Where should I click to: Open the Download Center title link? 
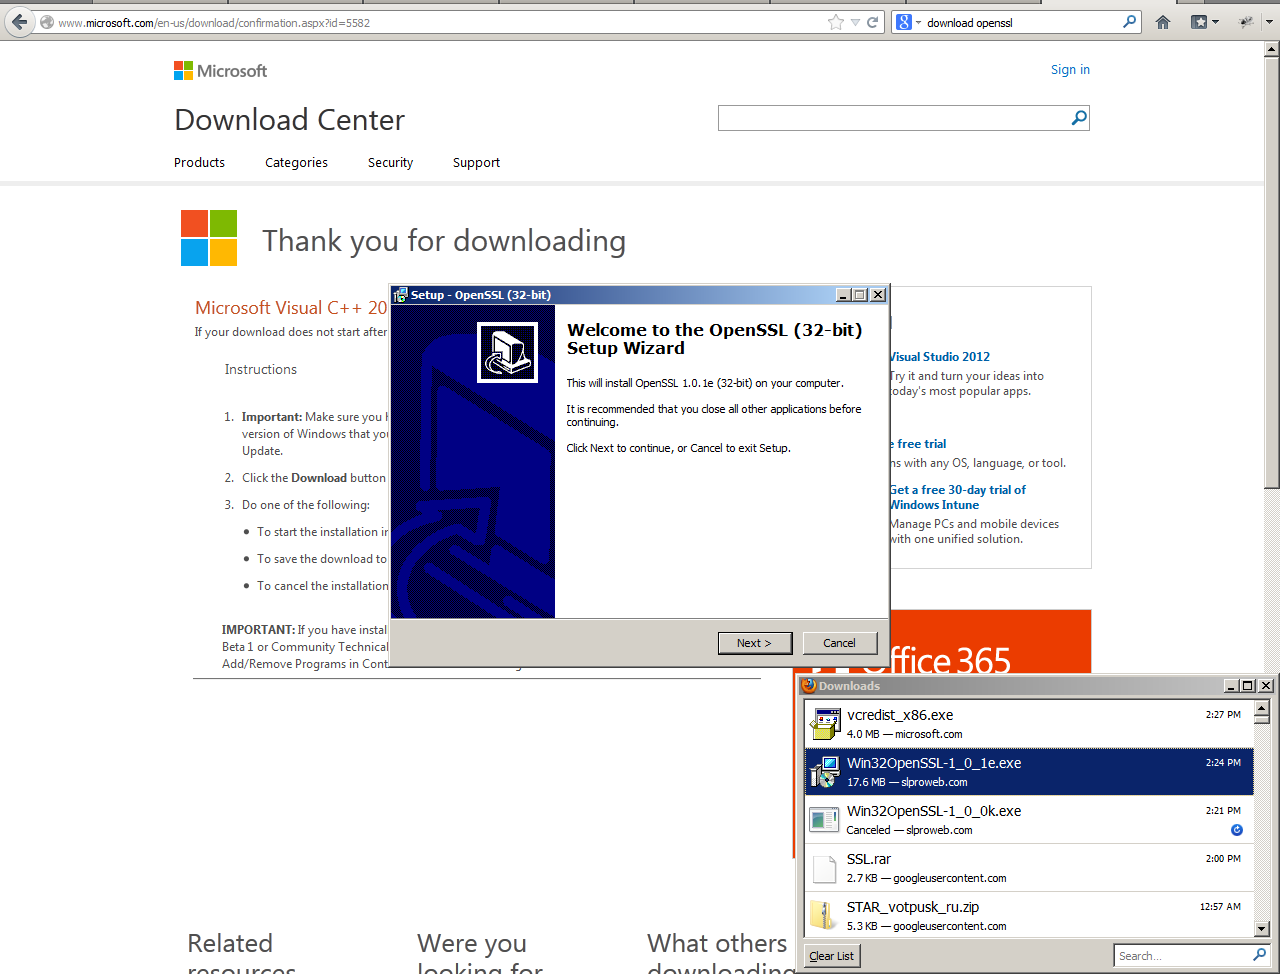coord(290,120)
